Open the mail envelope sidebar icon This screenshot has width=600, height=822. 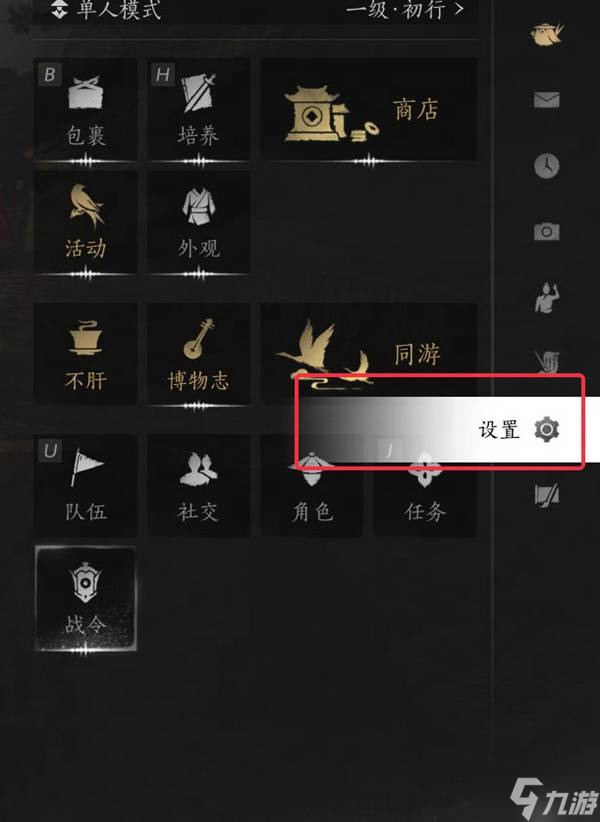coord(547,100)
